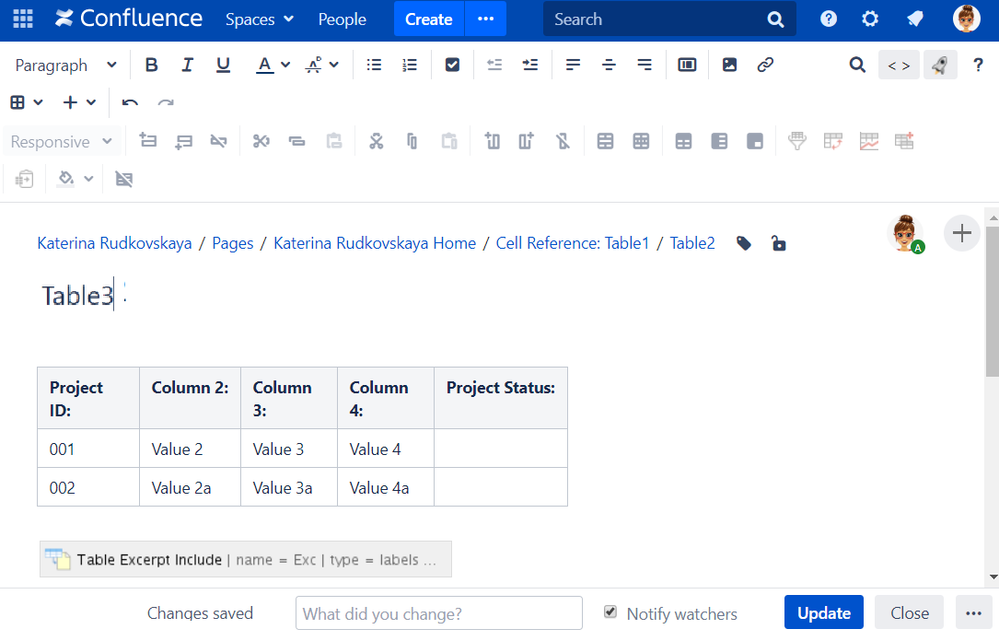The height and width of the screenshot is (631, 999).
Task: Click the Table3 page title field
Action: 78,296
